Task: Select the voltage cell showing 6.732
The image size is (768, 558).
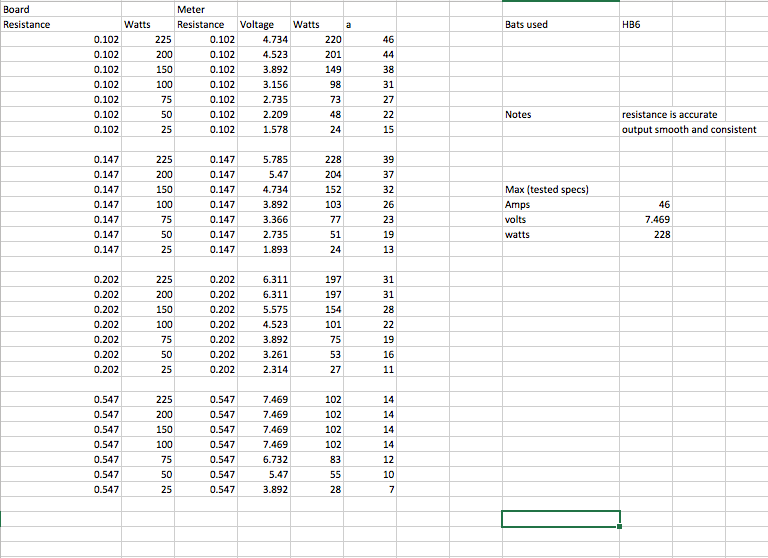Action: click(263, 460)
